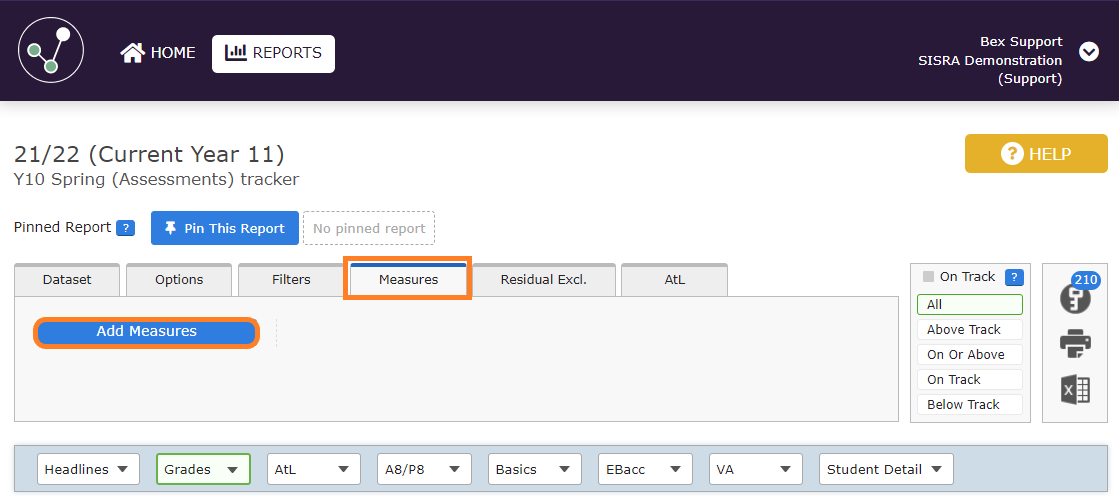Open the Headlines dropdown
The height and width of the screenshot is (496, 1119).
pyautogui.click(x=88, y=469)
